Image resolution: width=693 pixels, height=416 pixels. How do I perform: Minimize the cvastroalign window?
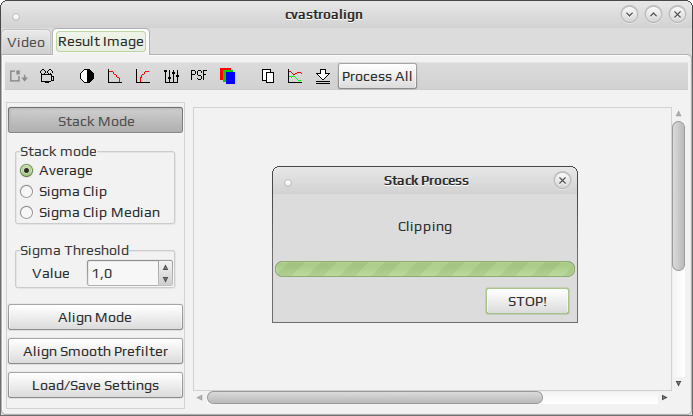pyautogui.click(x=629, y=14)
